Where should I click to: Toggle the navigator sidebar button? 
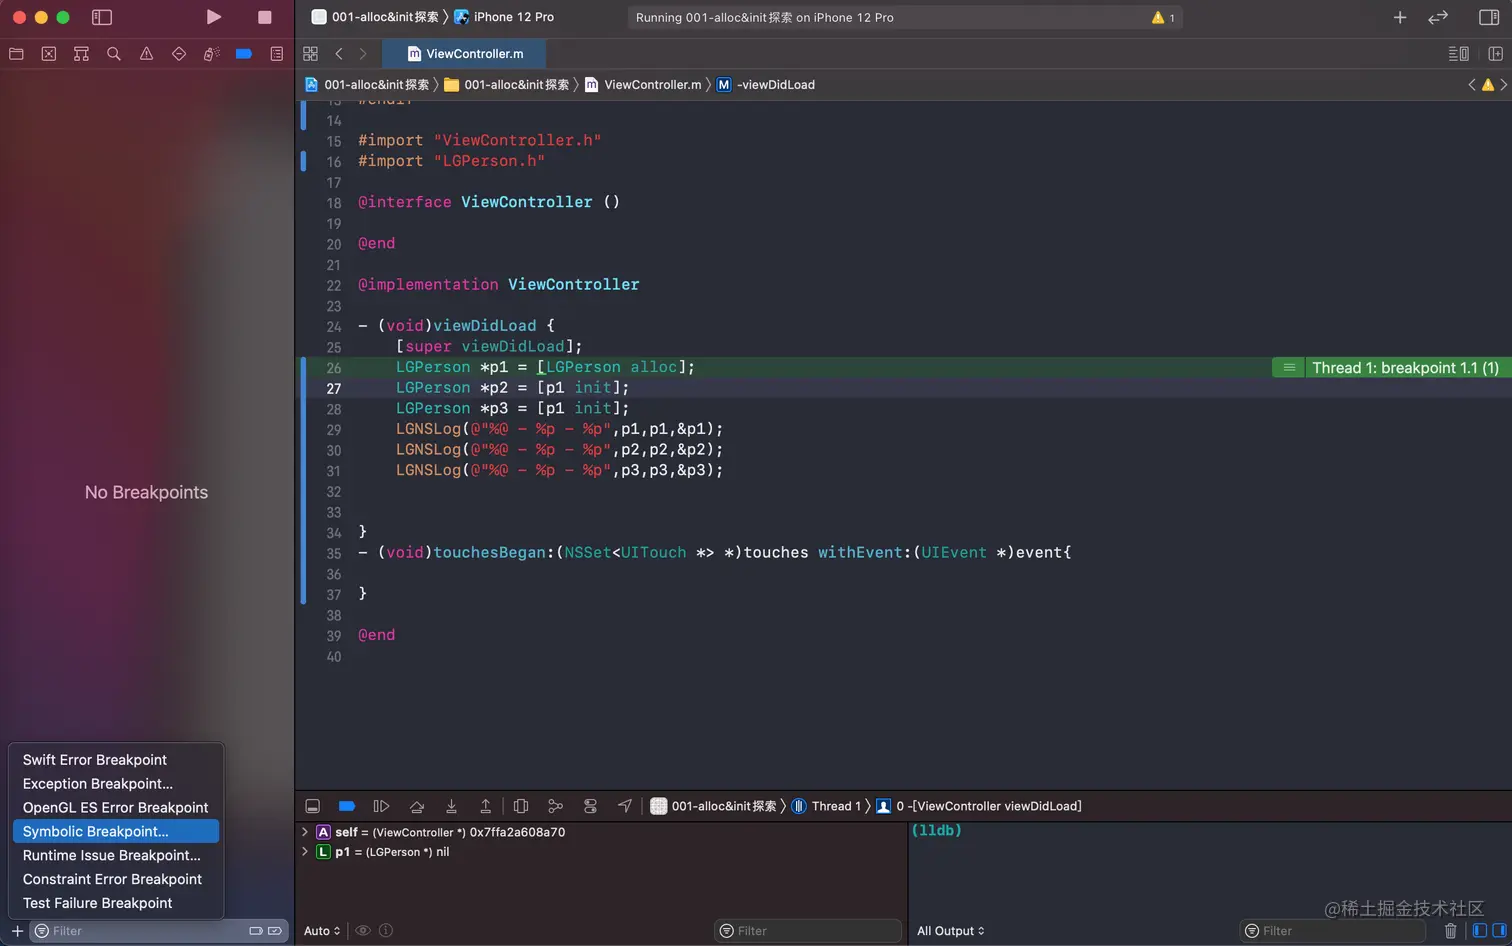click(x=101, y=17)
